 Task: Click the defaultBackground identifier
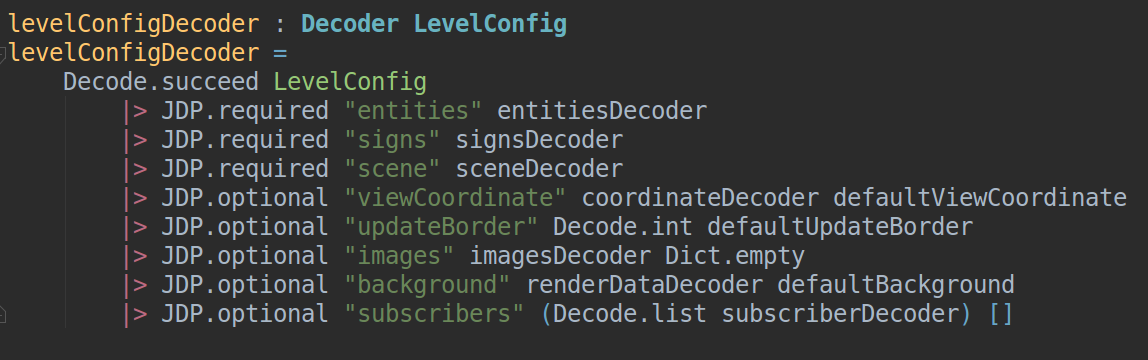[x=896, y=285]
